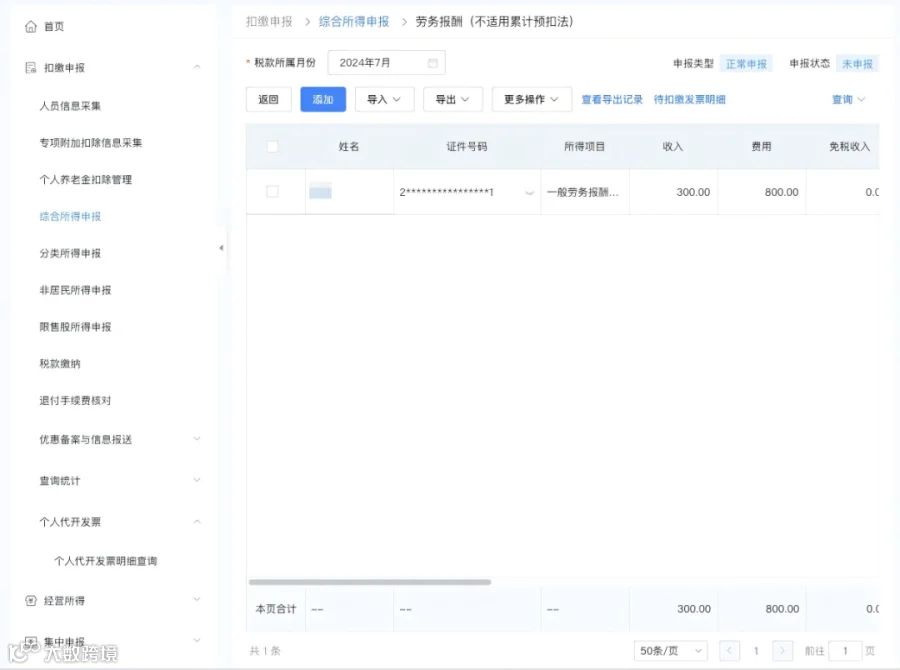Click the 姓名 column header
This screenshot has height=670, width=900.
point(349,146)
